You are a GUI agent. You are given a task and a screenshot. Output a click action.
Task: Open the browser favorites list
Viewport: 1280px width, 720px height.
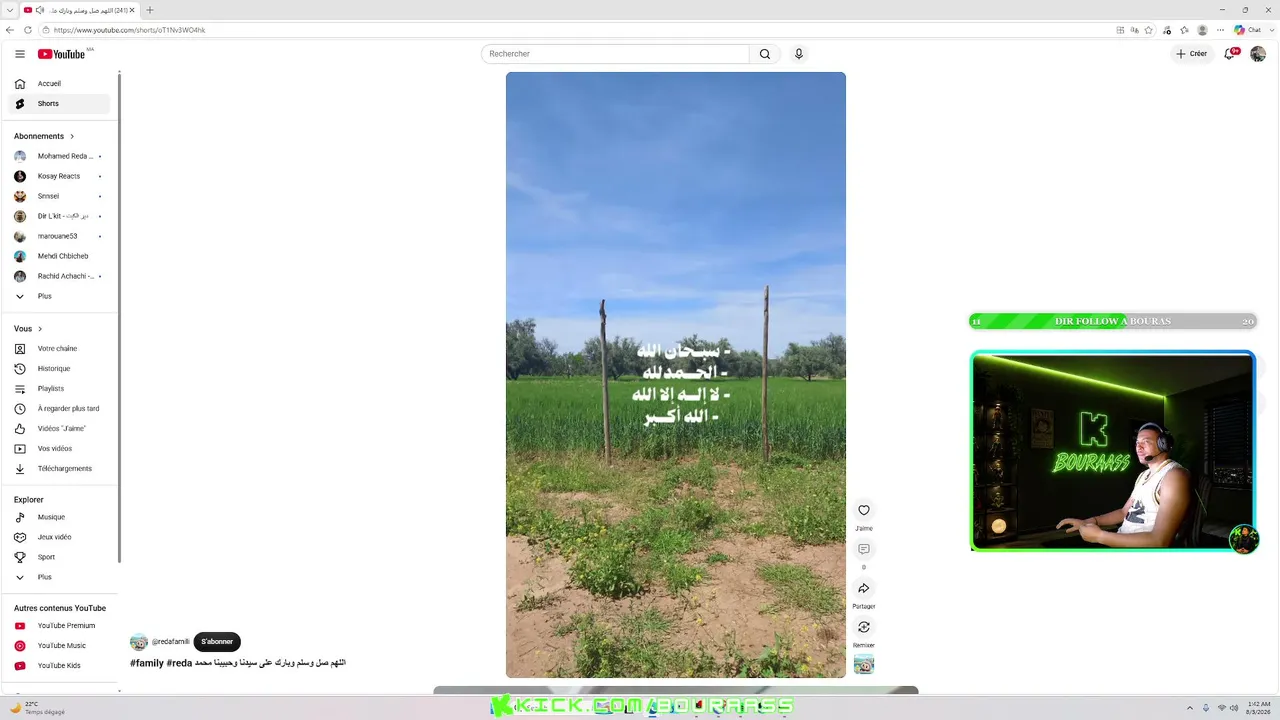[x=1185, y=30]
